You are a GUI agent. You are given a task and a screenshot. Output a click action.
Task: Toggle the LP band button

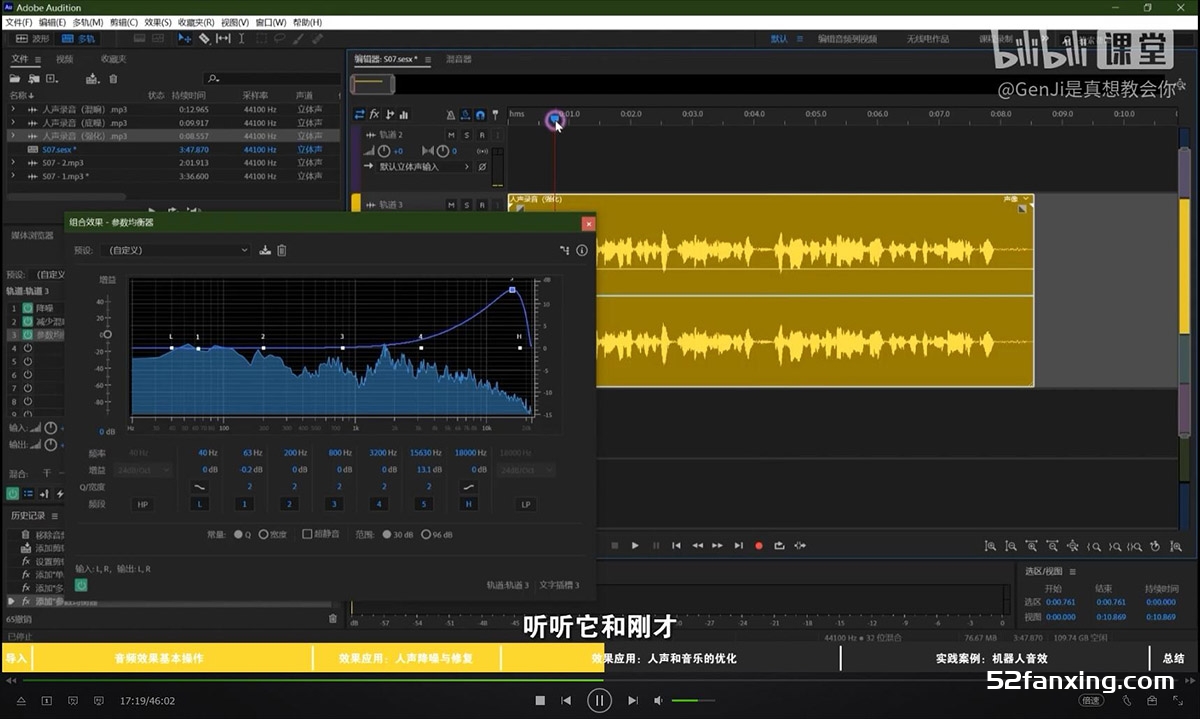526,505
